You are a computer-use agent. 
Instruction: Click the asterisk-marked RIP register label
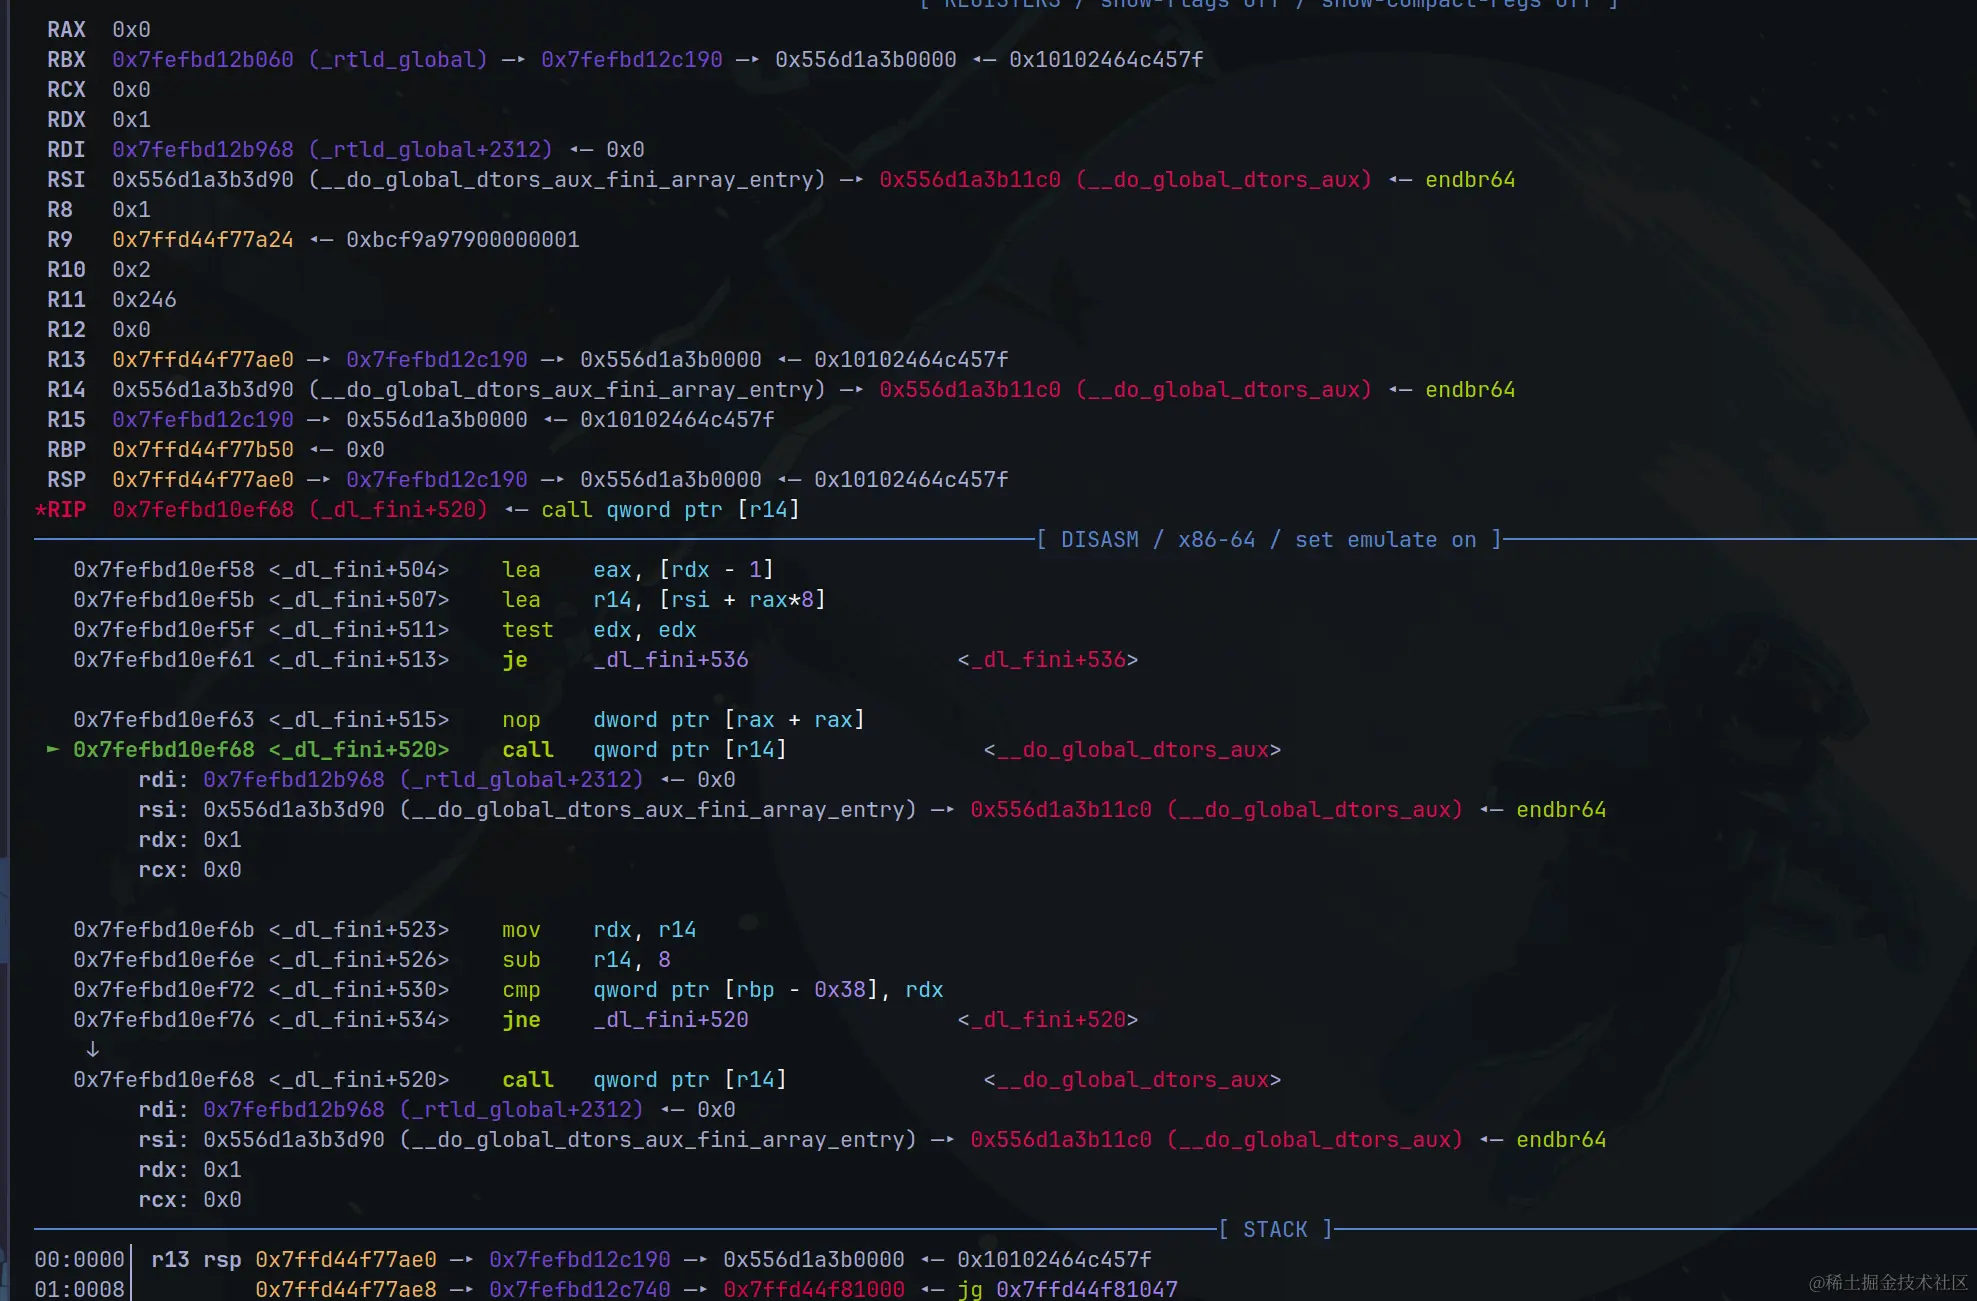[x=61, y=510]
